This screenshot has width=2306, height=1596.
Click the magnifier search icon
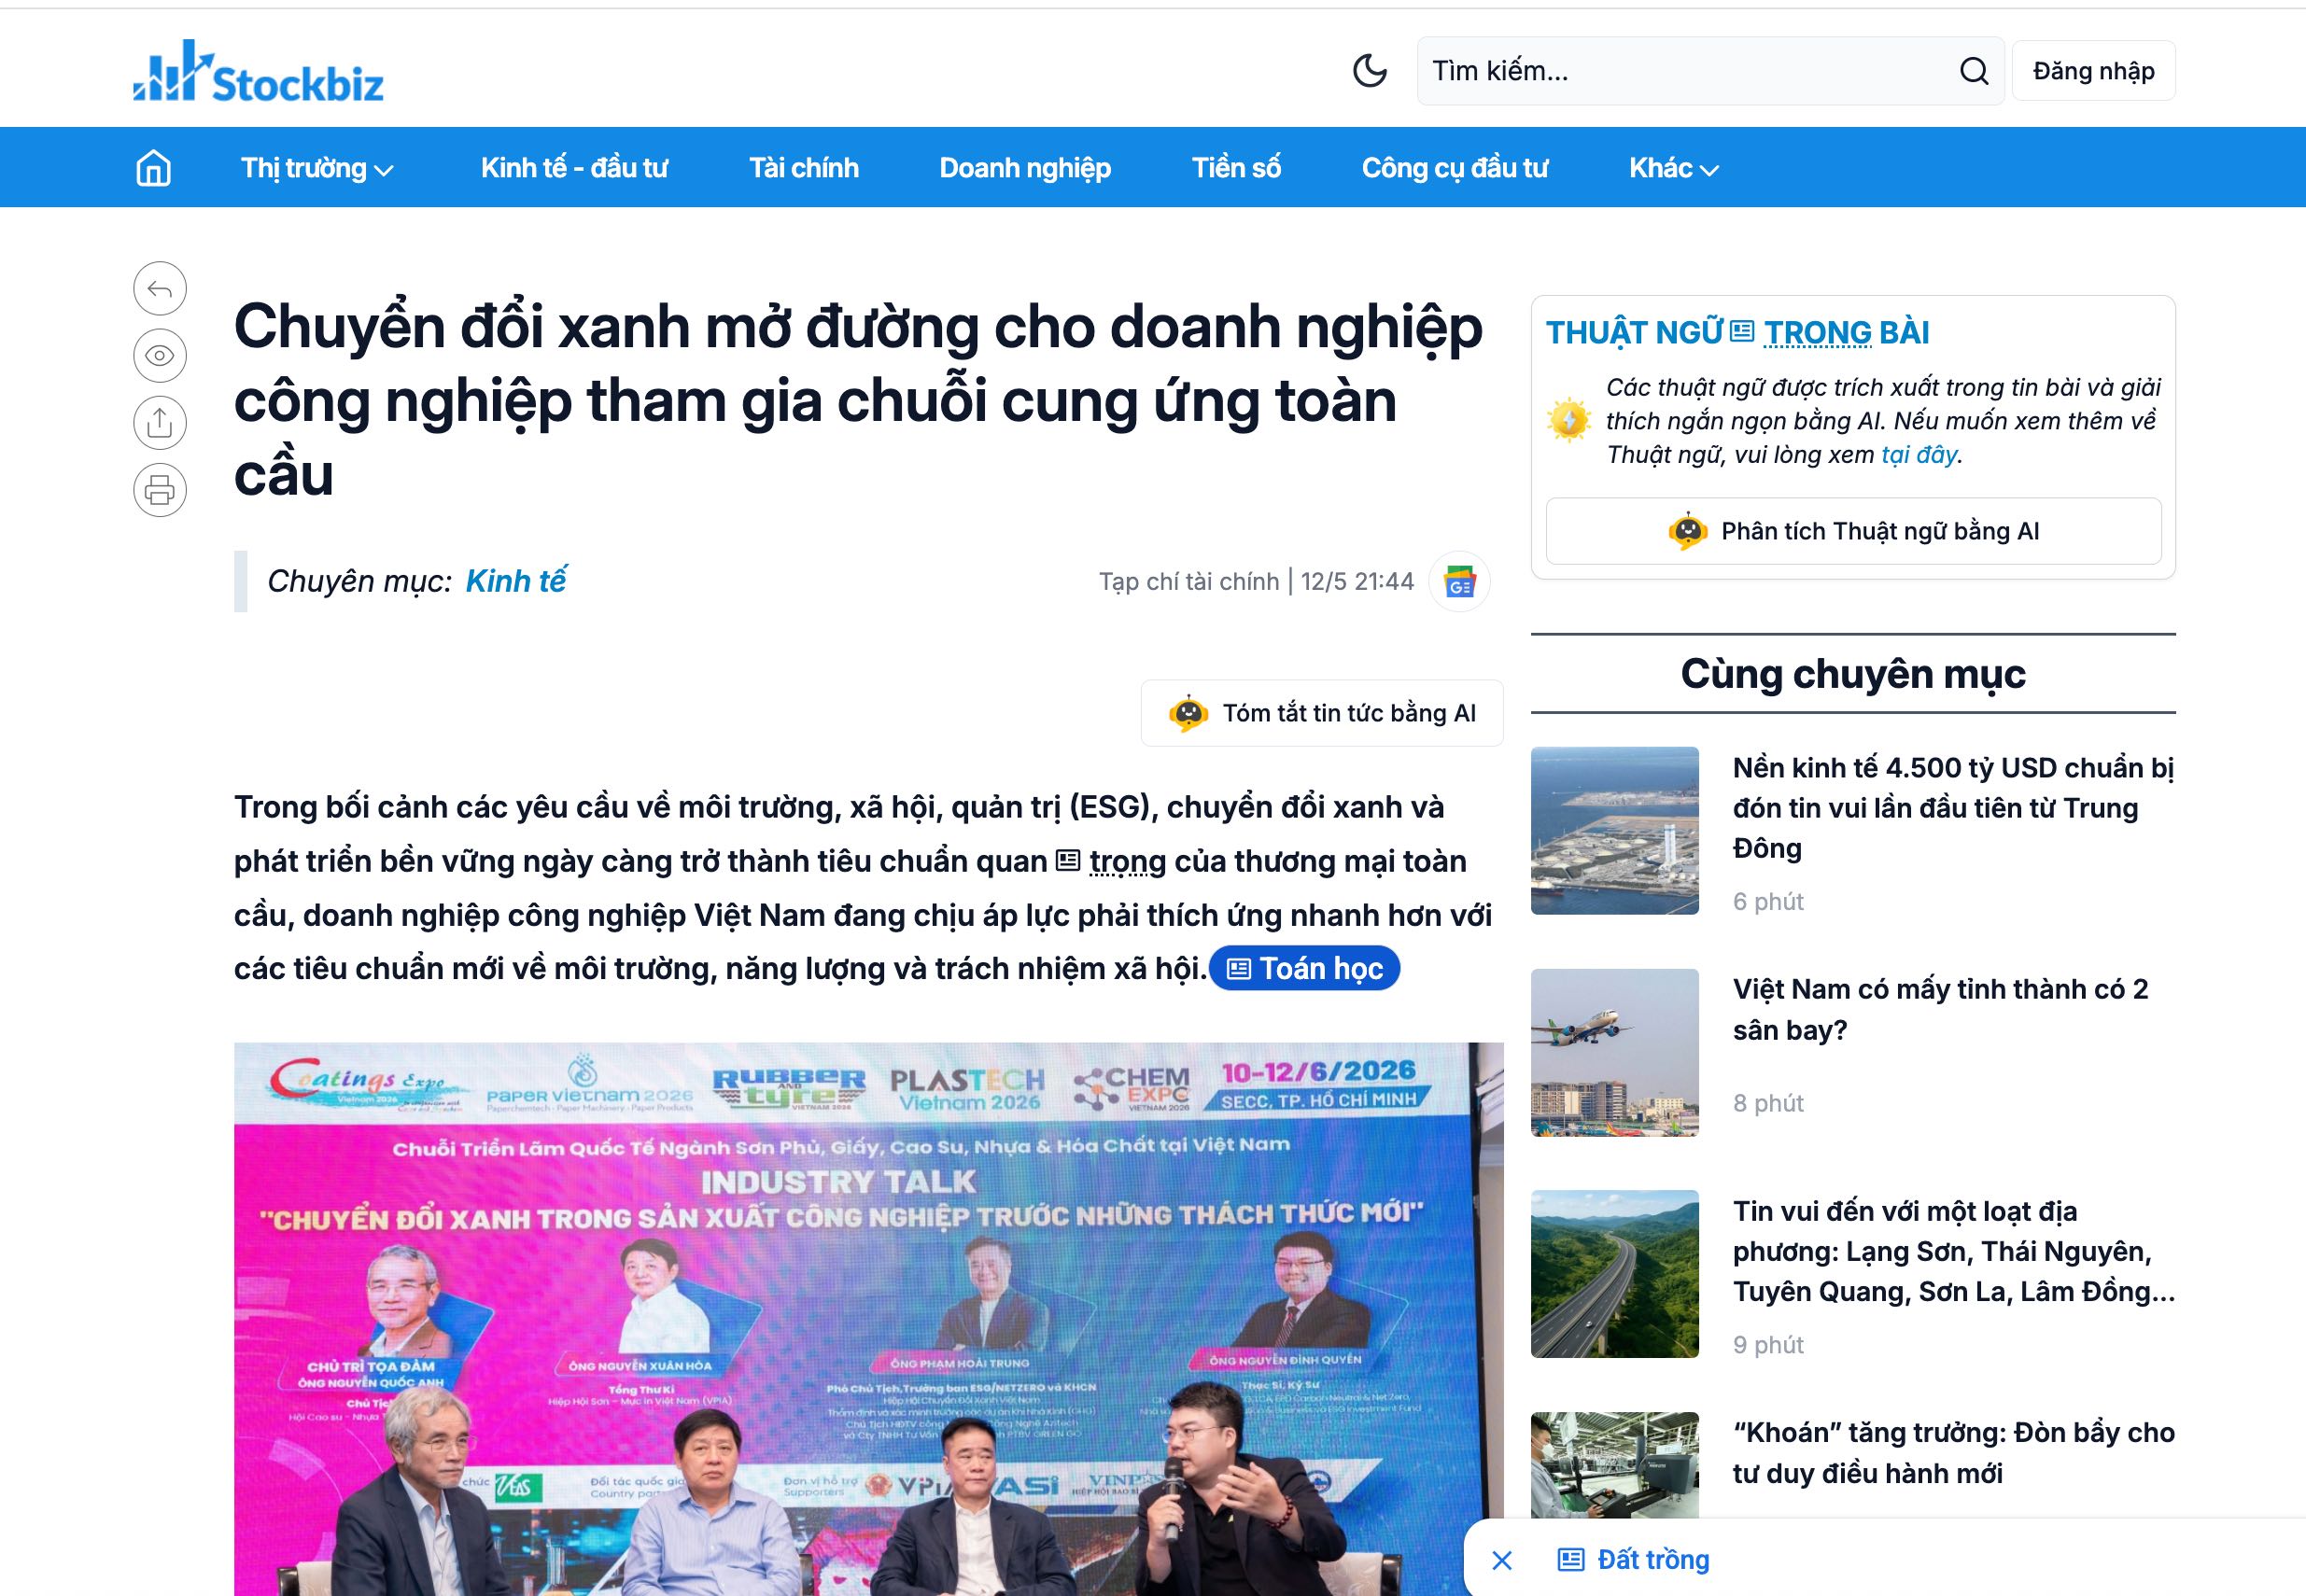pos(1974,71)
